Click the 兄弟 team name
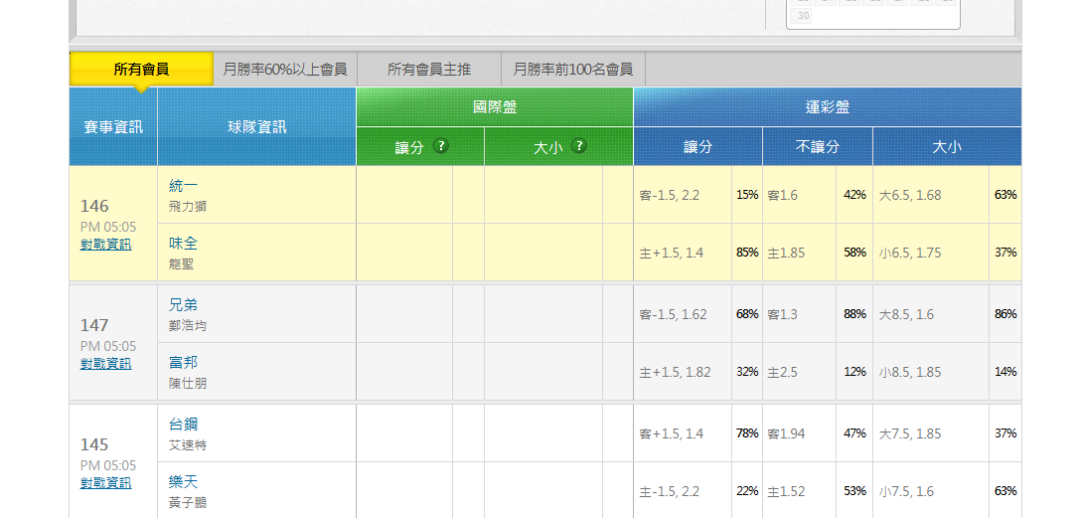This screenshot has width=1080, height=518. (x=183, y=305)
